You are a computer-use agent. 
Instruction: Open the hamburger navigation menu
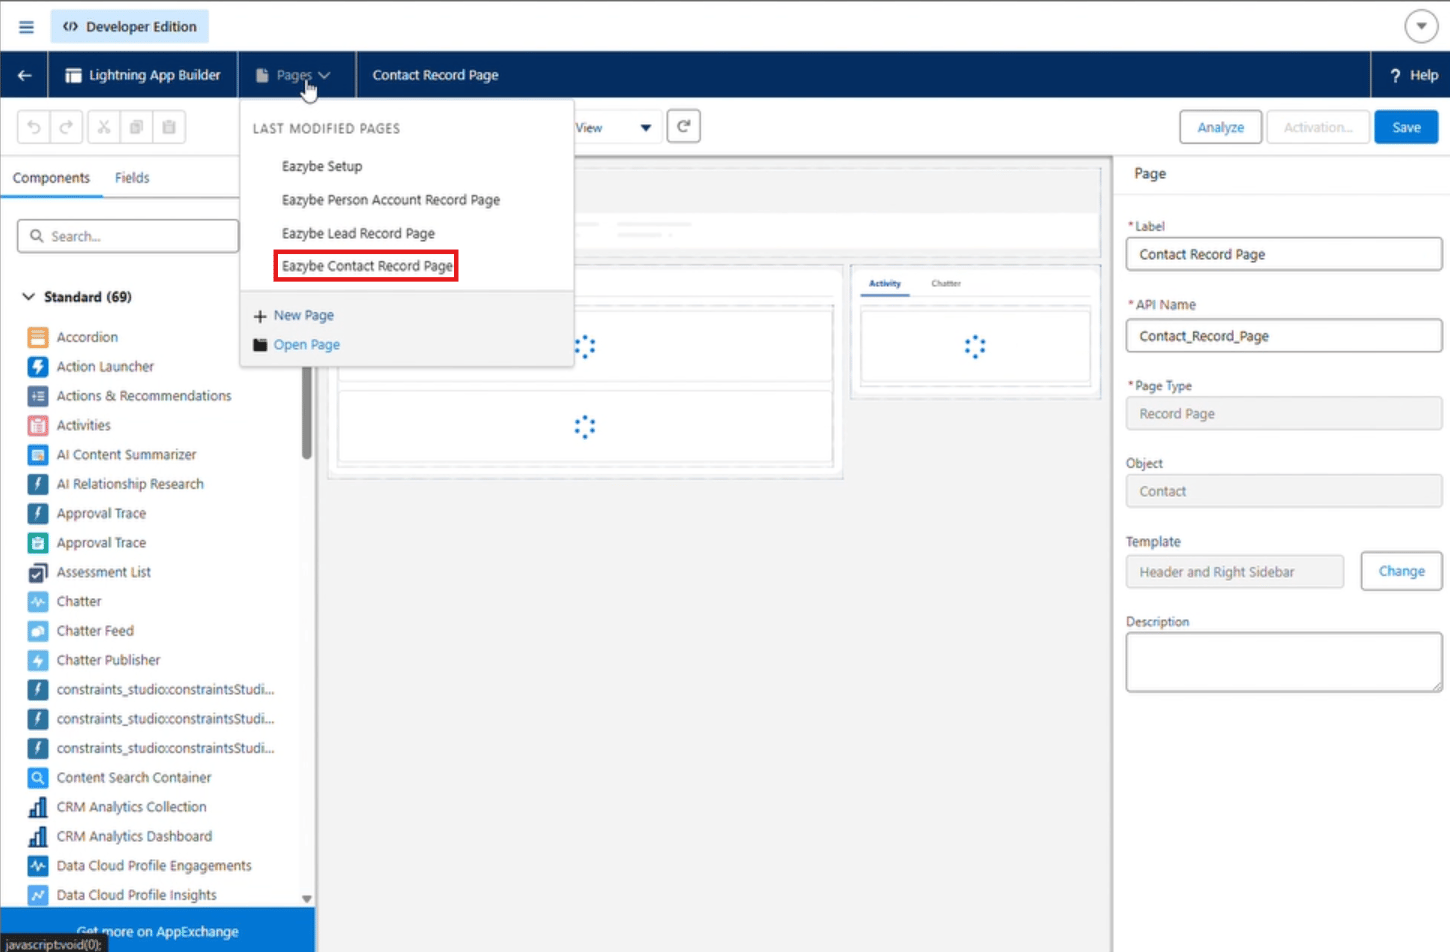(x=26, y=27)
